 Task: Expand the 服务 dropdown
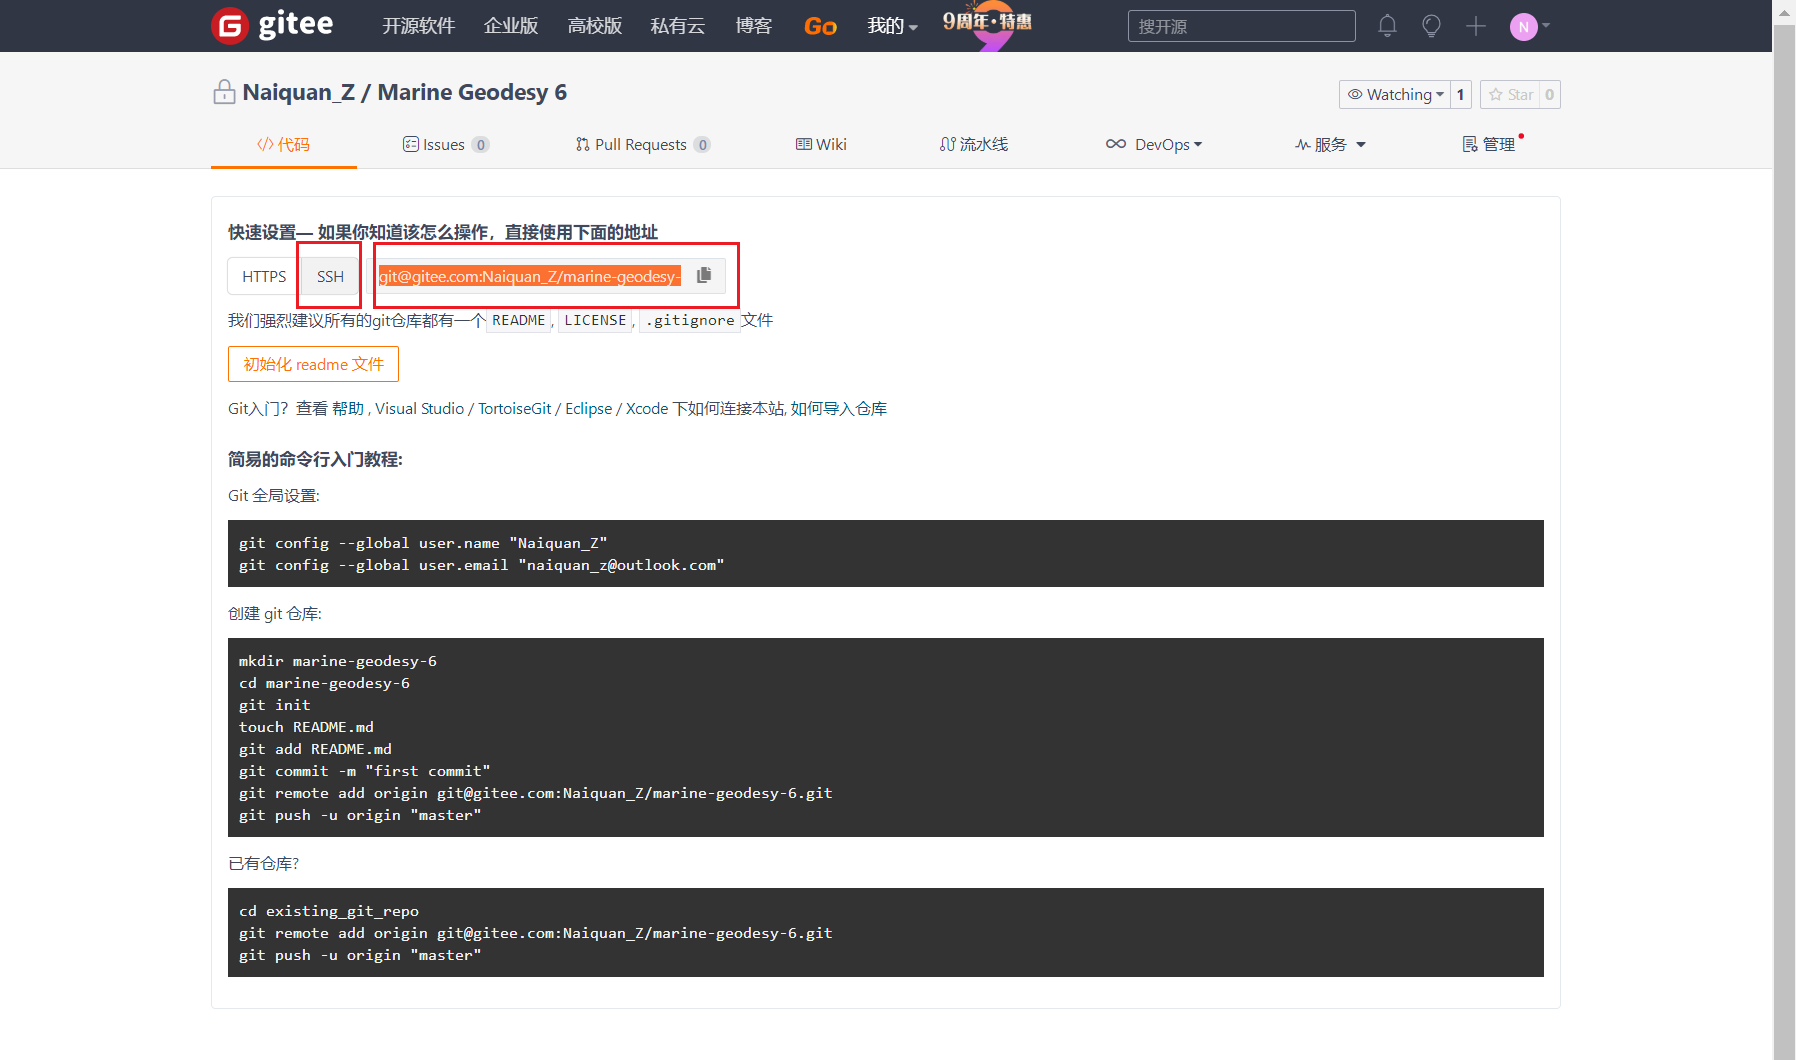point(1330,144)
